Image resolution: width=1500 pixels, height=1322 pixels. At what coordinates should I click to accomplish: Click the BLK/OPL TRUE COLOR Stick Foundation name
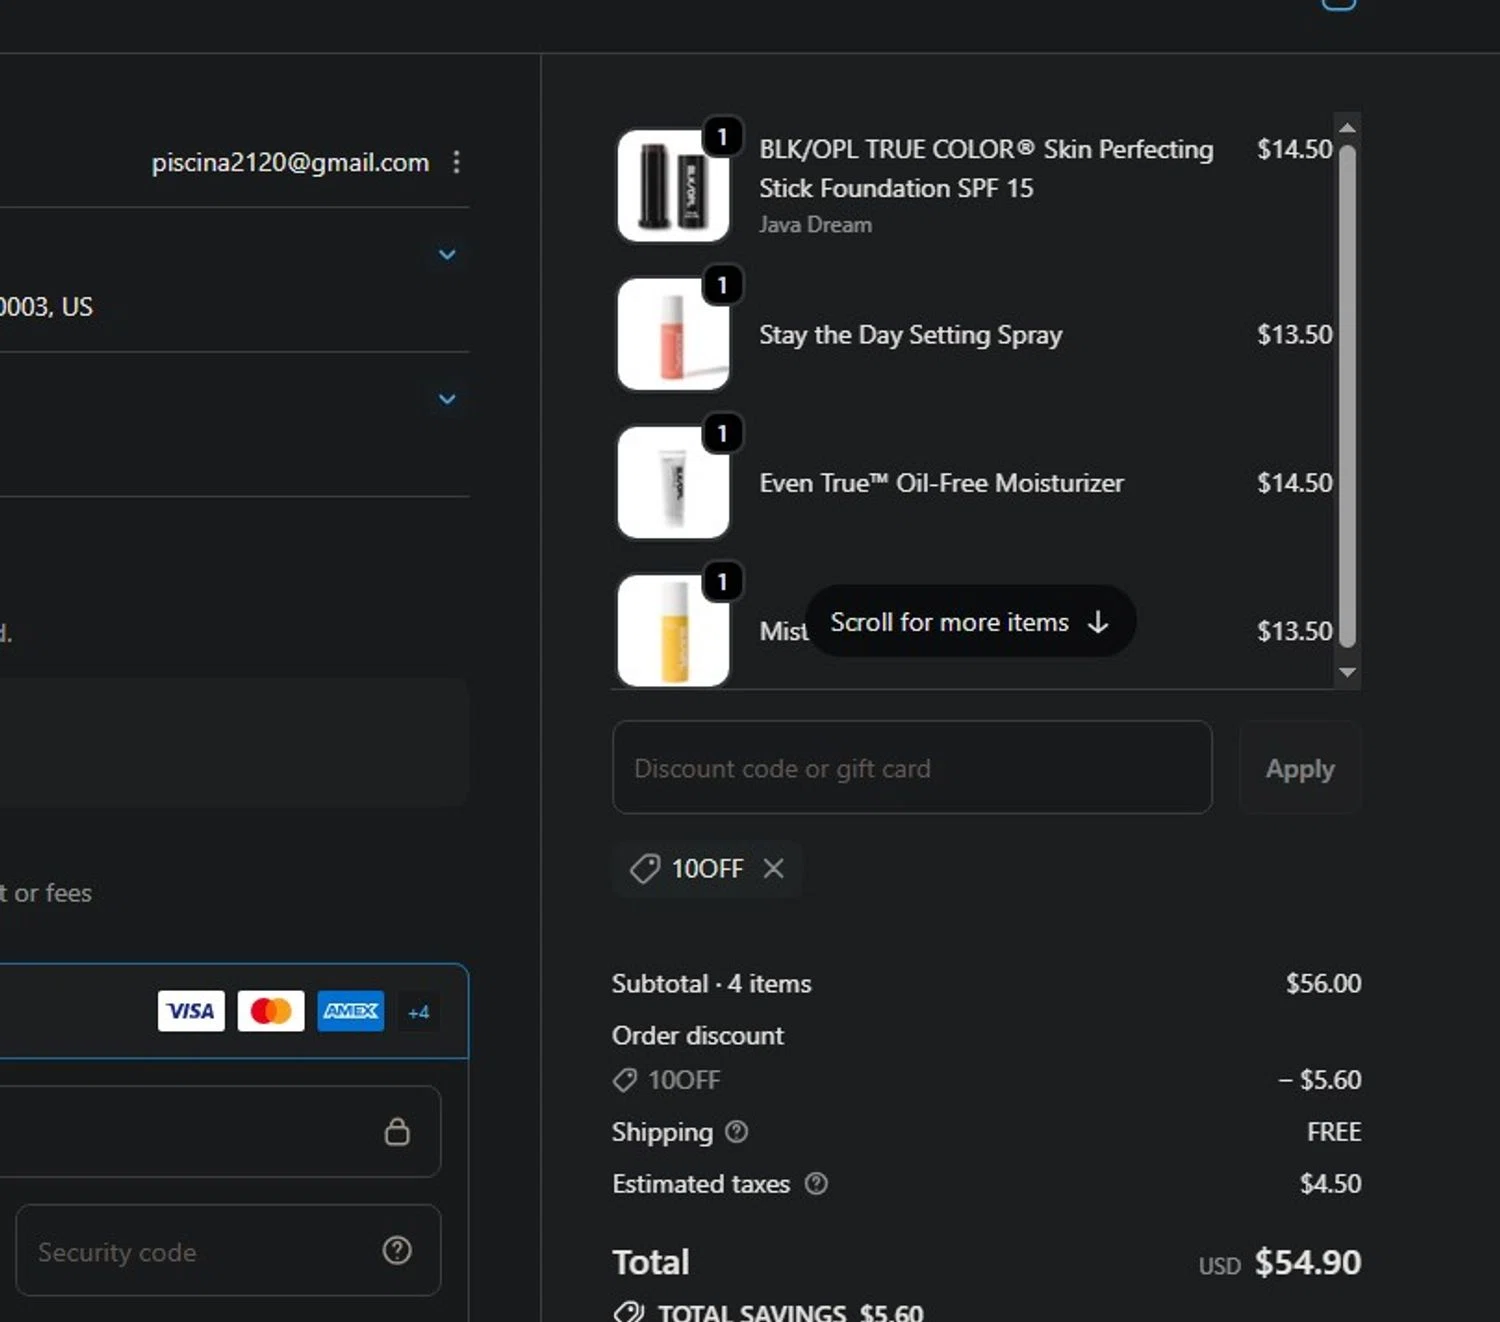pyautogui.click(x=986, y=168)
